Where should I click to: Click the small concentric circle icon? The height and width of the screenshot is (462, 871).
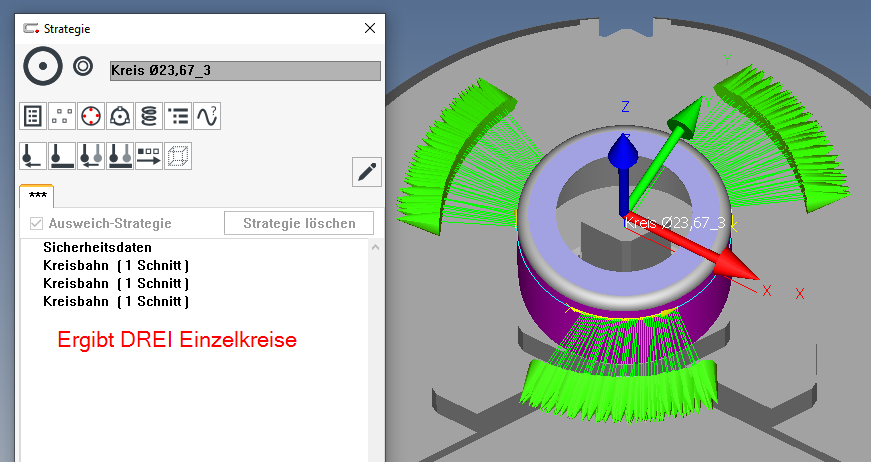tap(83, 68)
